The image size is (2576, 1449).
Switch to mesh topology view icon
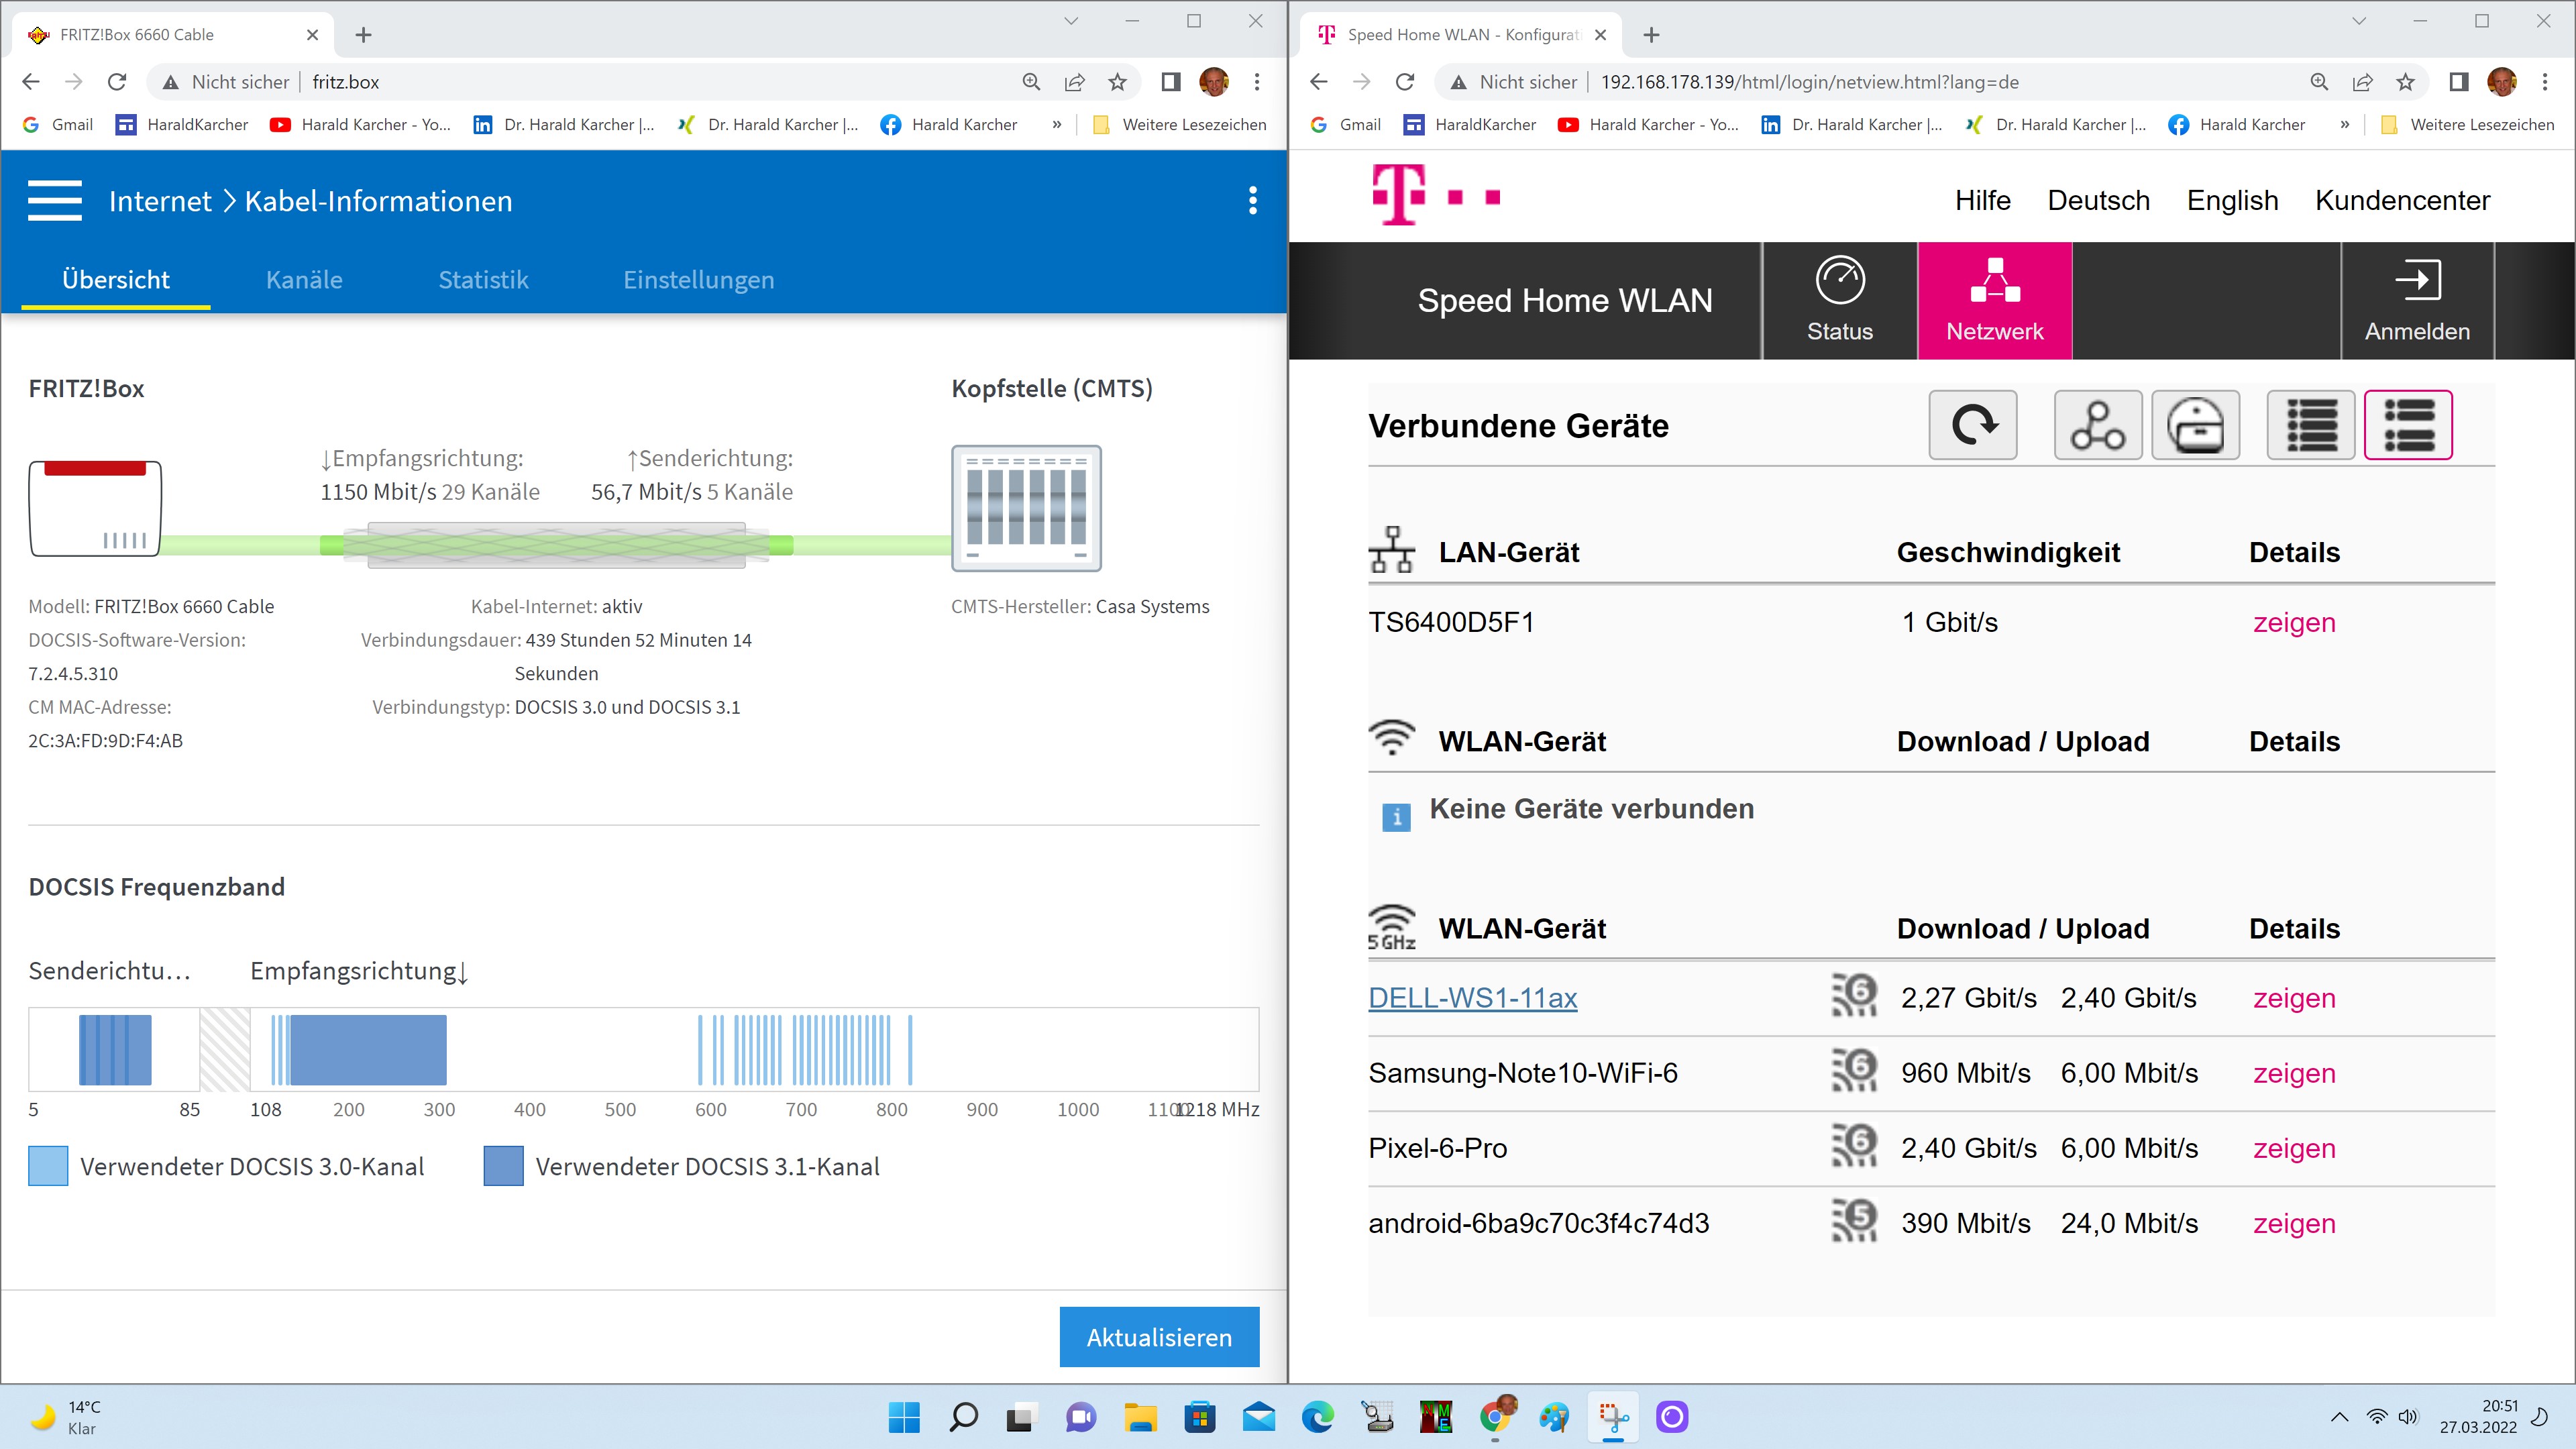pyautogui.click(x=2097, y=425)
